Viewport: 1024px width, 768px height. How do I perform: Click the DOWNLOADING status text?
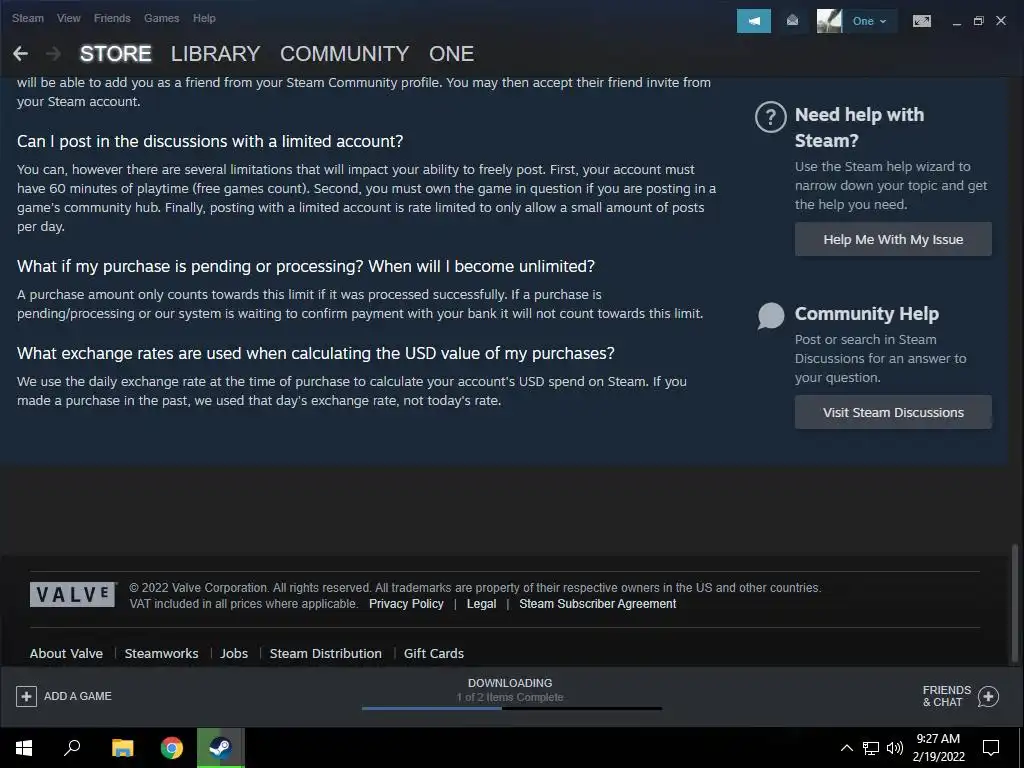(510, 683)
